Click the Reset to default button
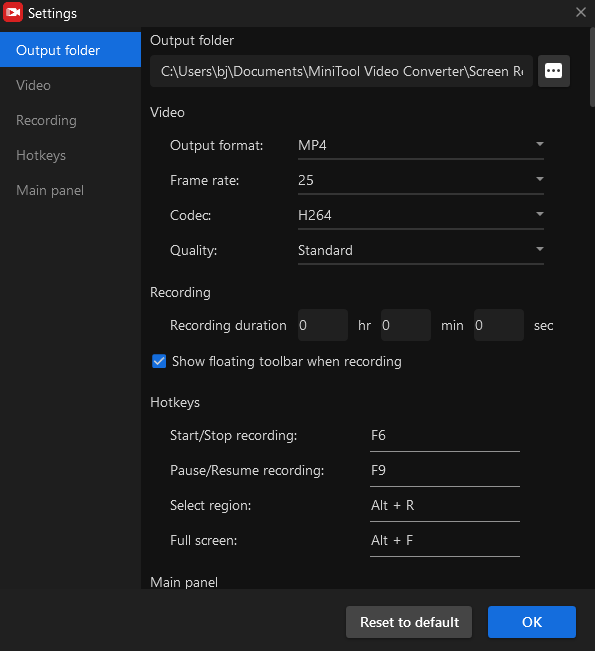Image resolution: width=595 pixels, height=651 pixels. [x=409, y=622]
